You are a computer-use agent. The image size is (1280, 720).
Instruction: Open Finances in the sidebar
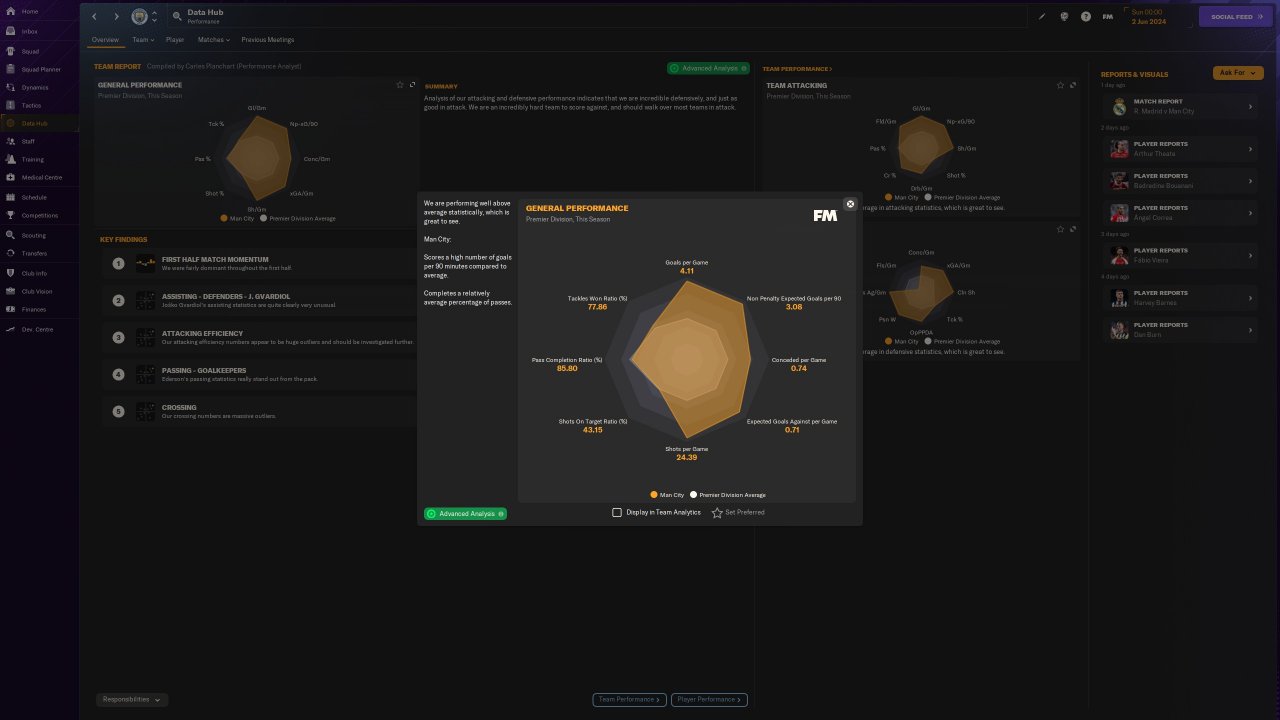pyautogui.click(x=34, y=310)
